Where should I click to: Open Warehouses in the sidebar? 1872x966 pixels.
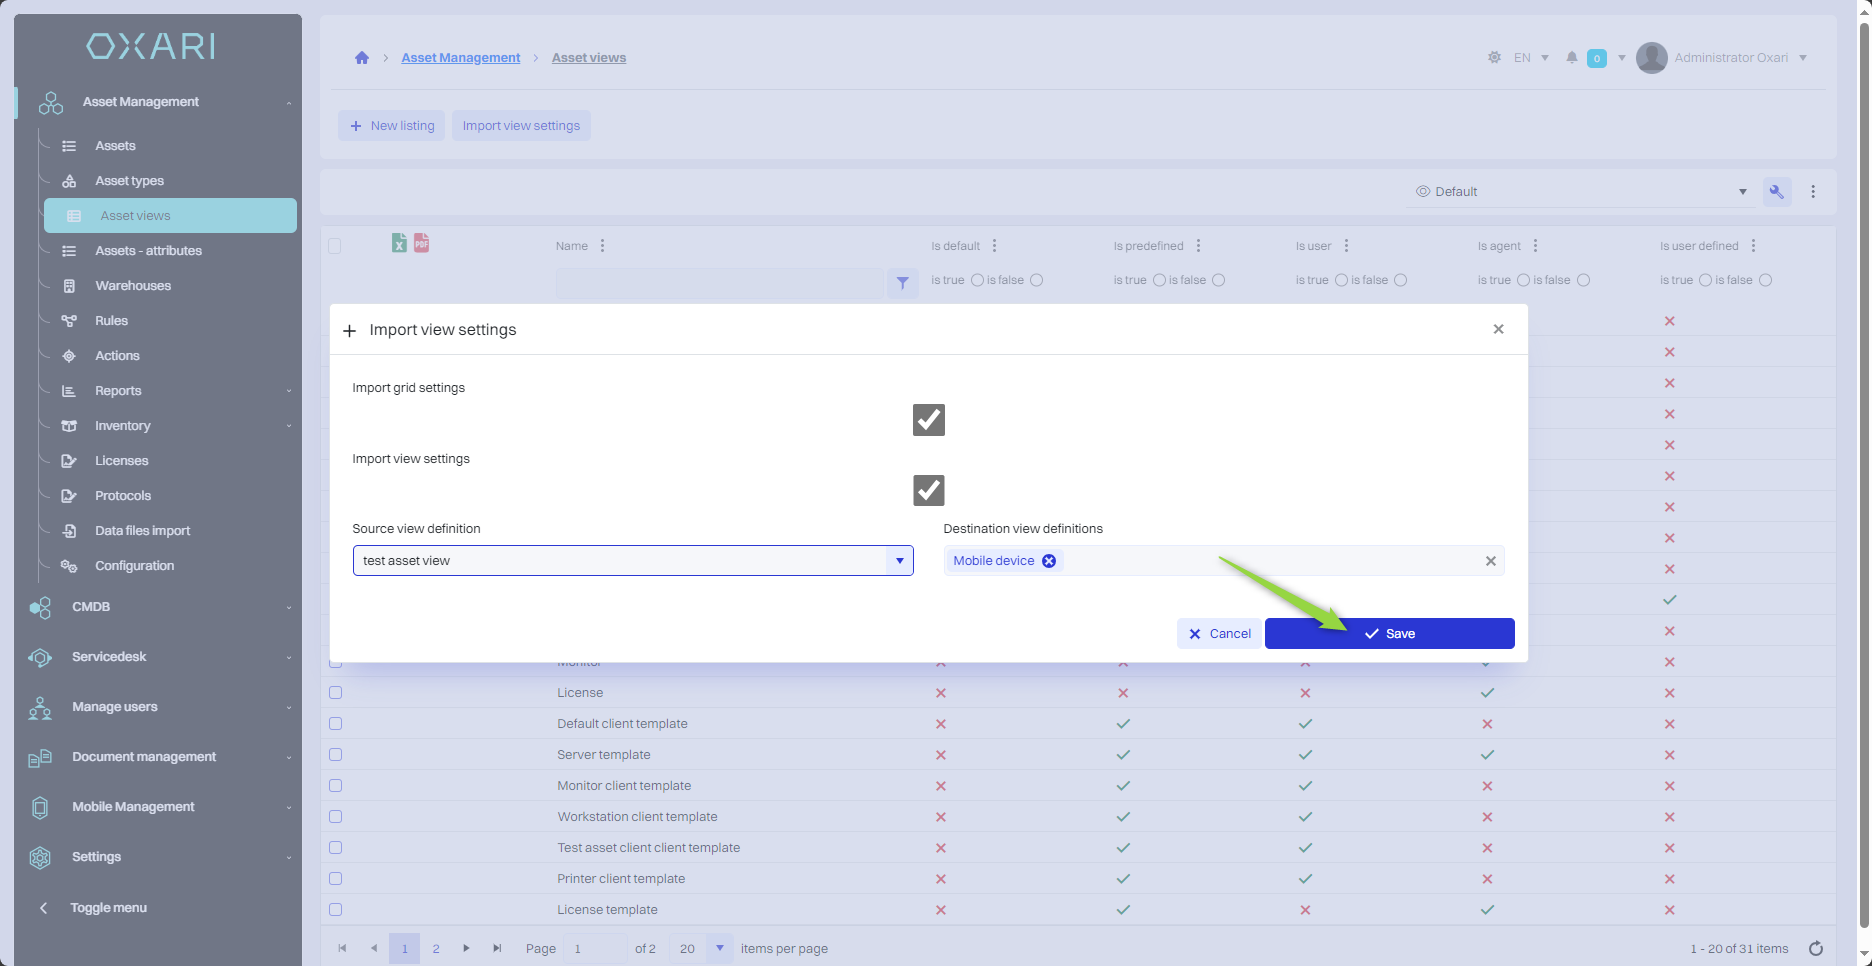click(x=133, y=286)
